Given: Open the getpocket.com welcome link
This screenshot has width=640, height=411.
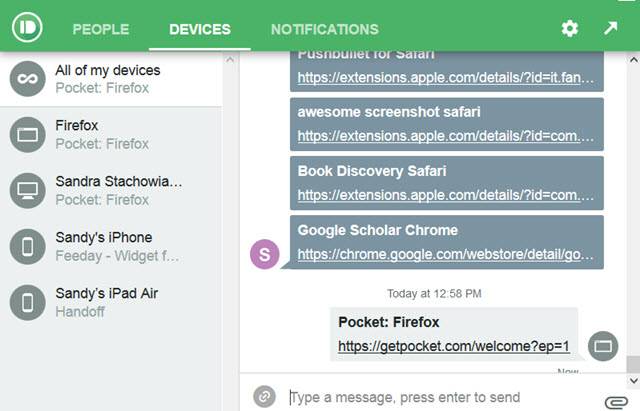Looking at the screenshot, I should click(454, 347).
